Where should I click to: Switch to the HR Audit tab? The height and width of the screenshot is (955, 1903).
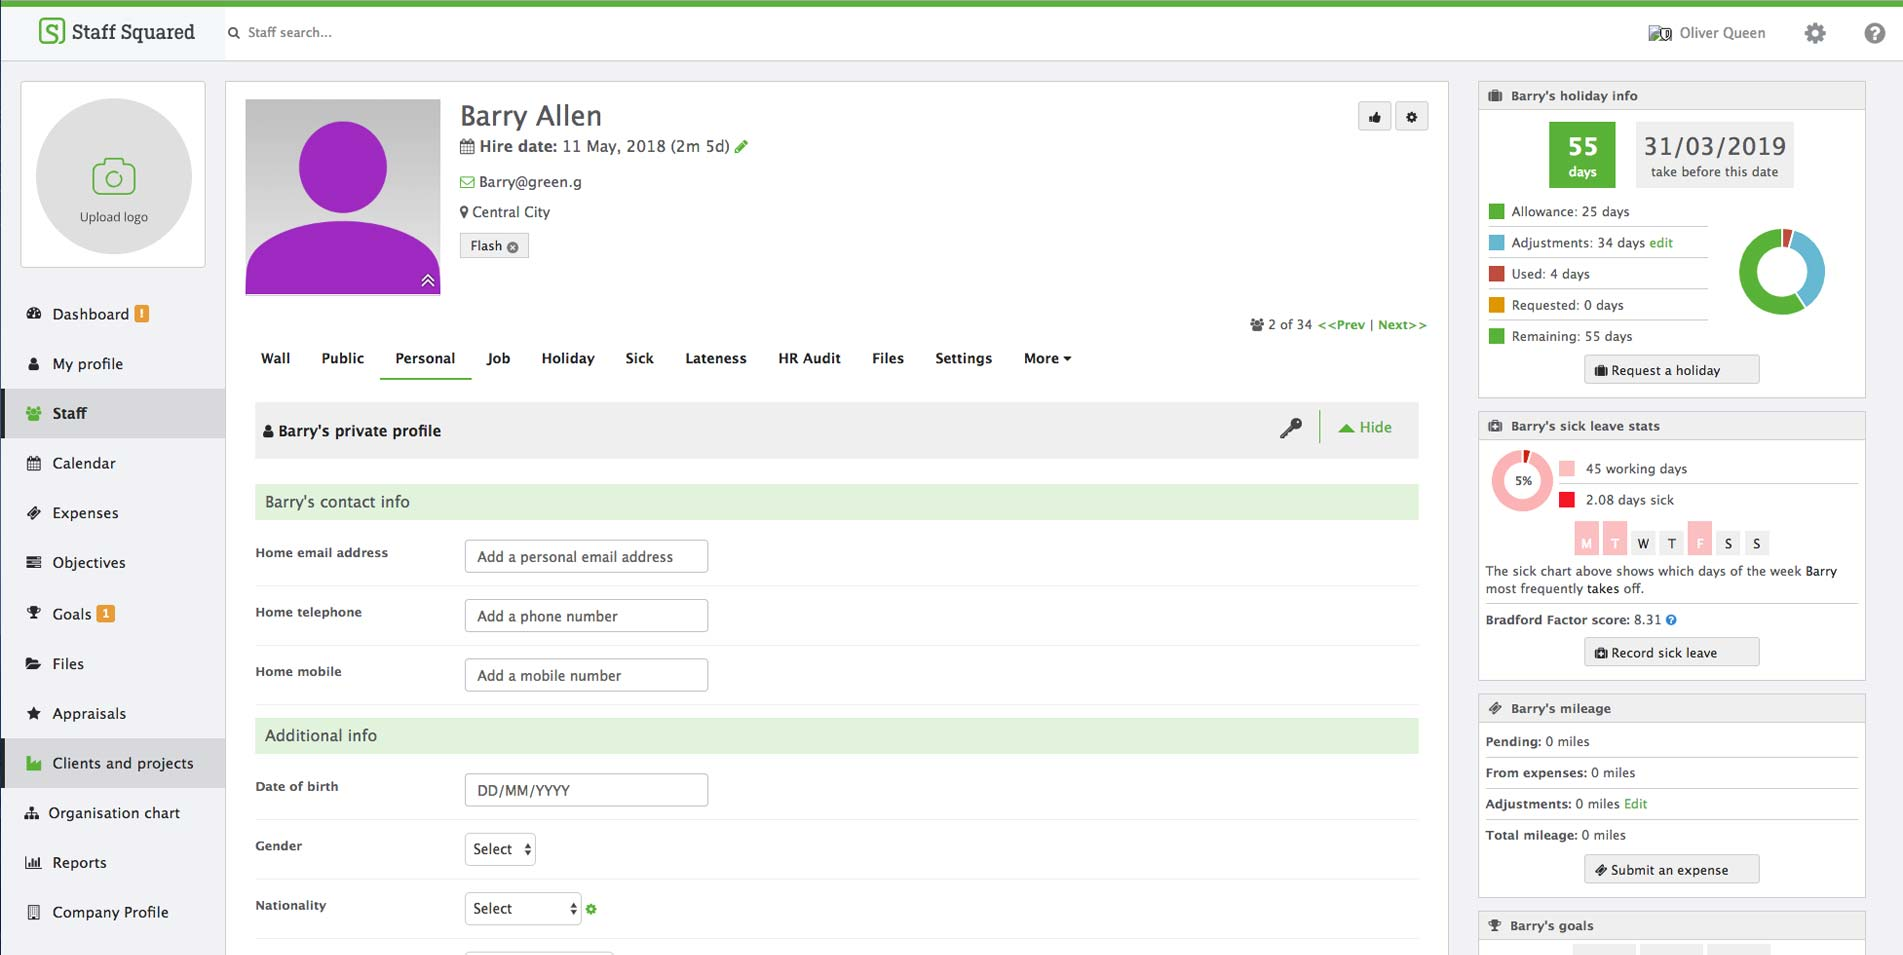(808, 358)
